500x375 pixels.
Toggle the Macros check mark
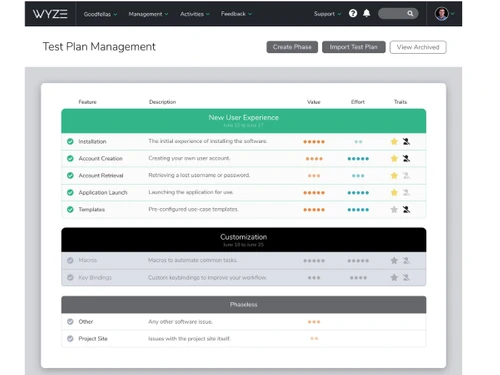[x=70, y=260]
